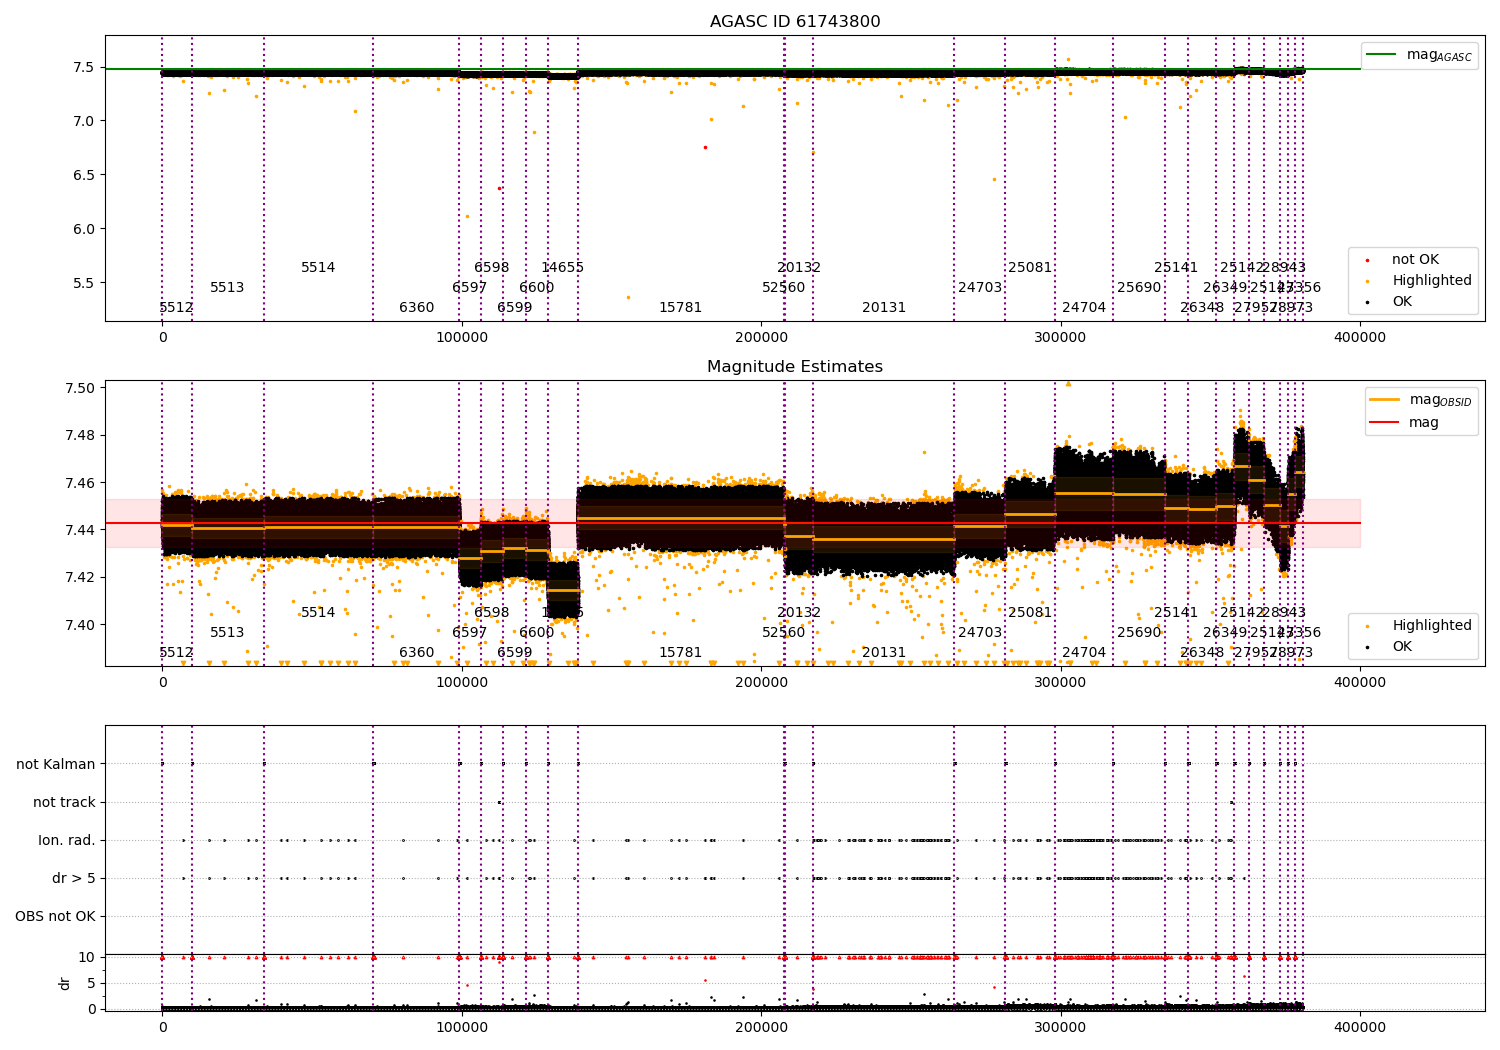The height and width of the screenshot is (1050, 1500).
Task: Click the 'dr > 5' row label
Action: 74,878
